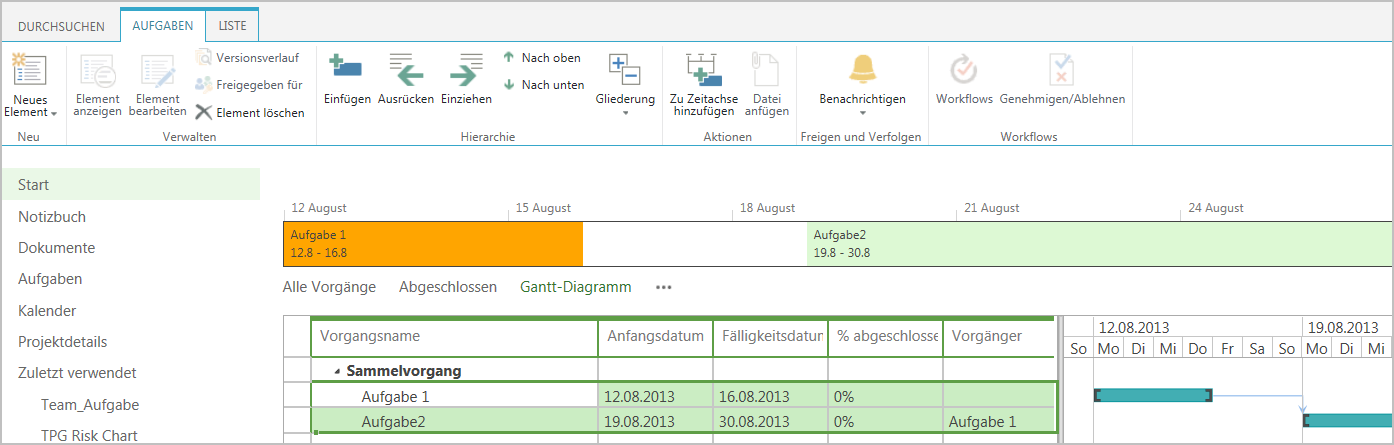Click the Element löschen icon
The height and width of the screenshot is (445, 1394).
pos(204,113)
